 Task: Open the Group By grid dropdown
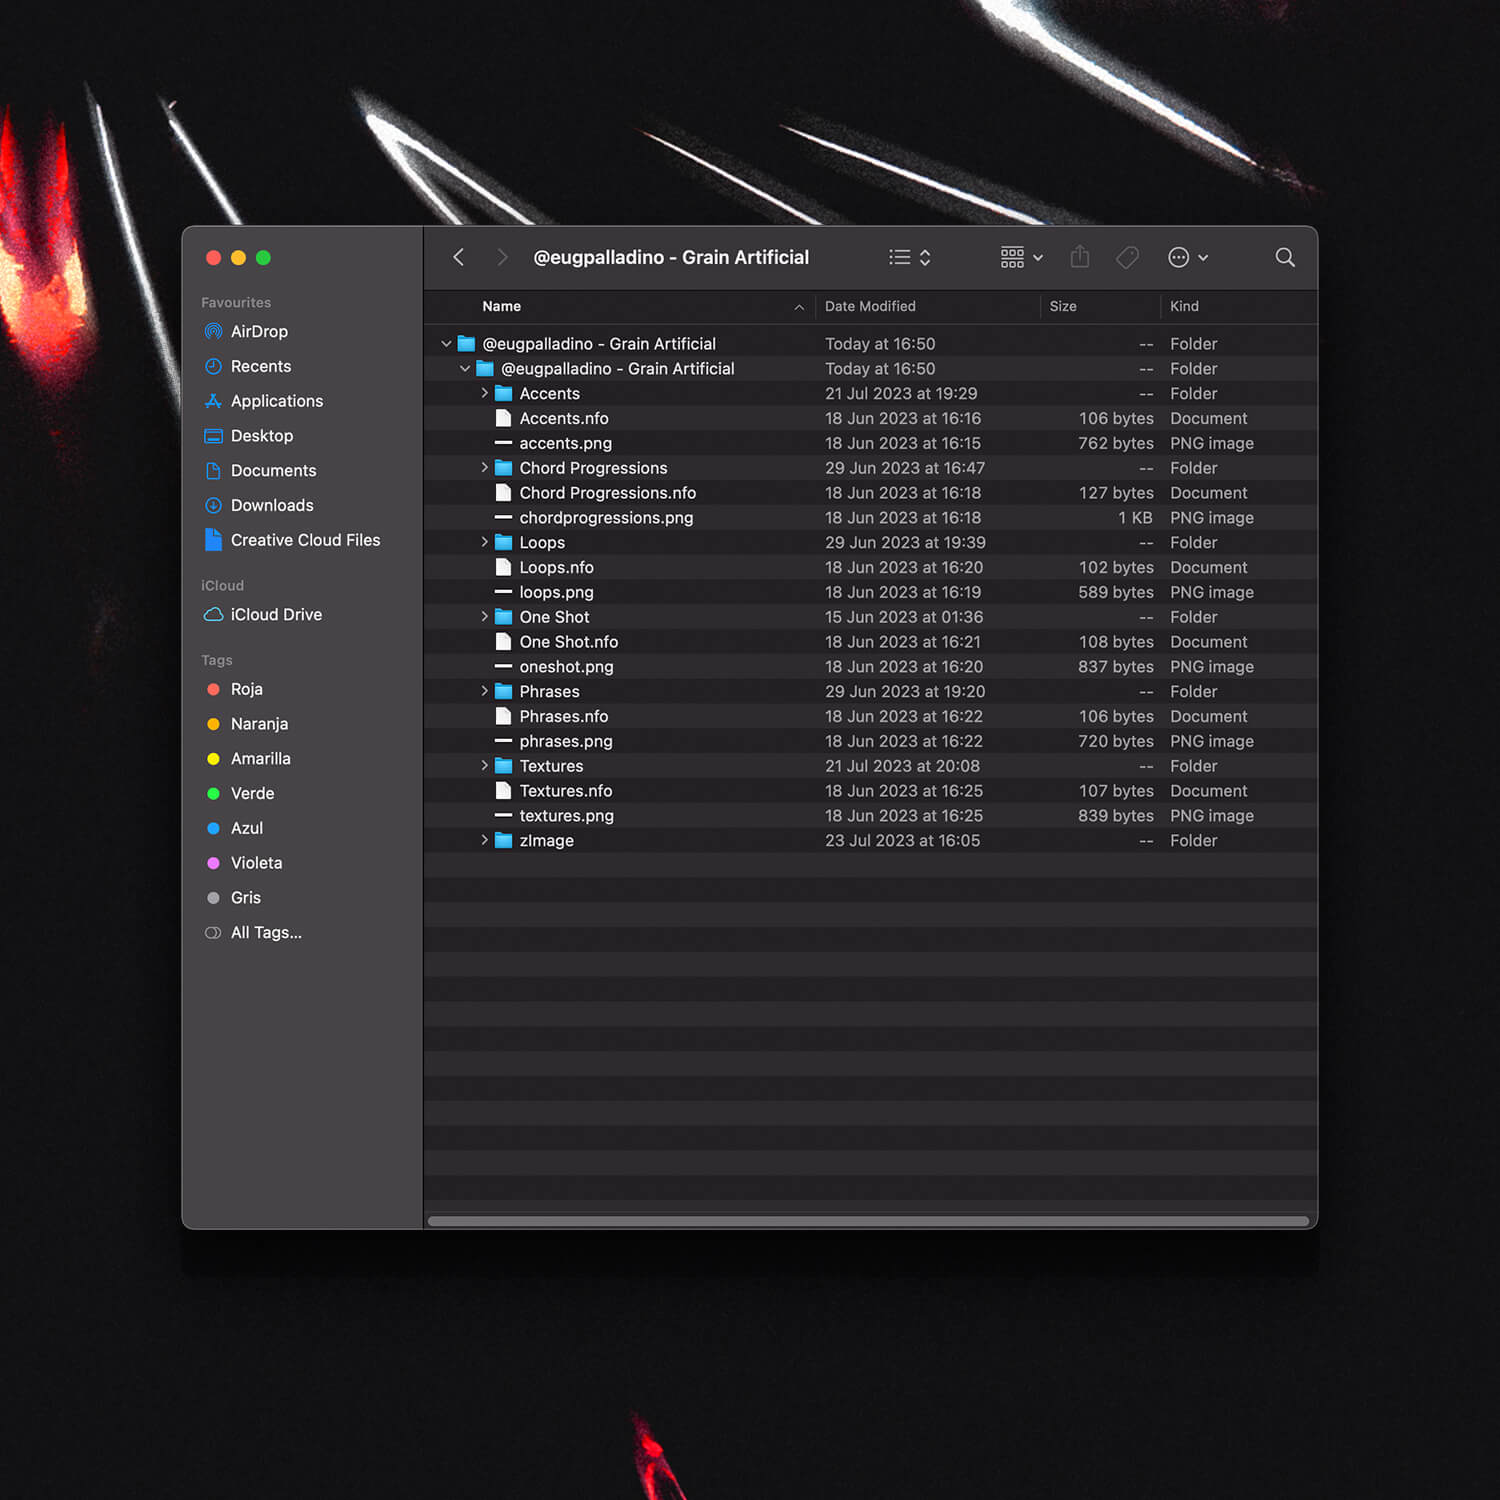pos(1022,257)
